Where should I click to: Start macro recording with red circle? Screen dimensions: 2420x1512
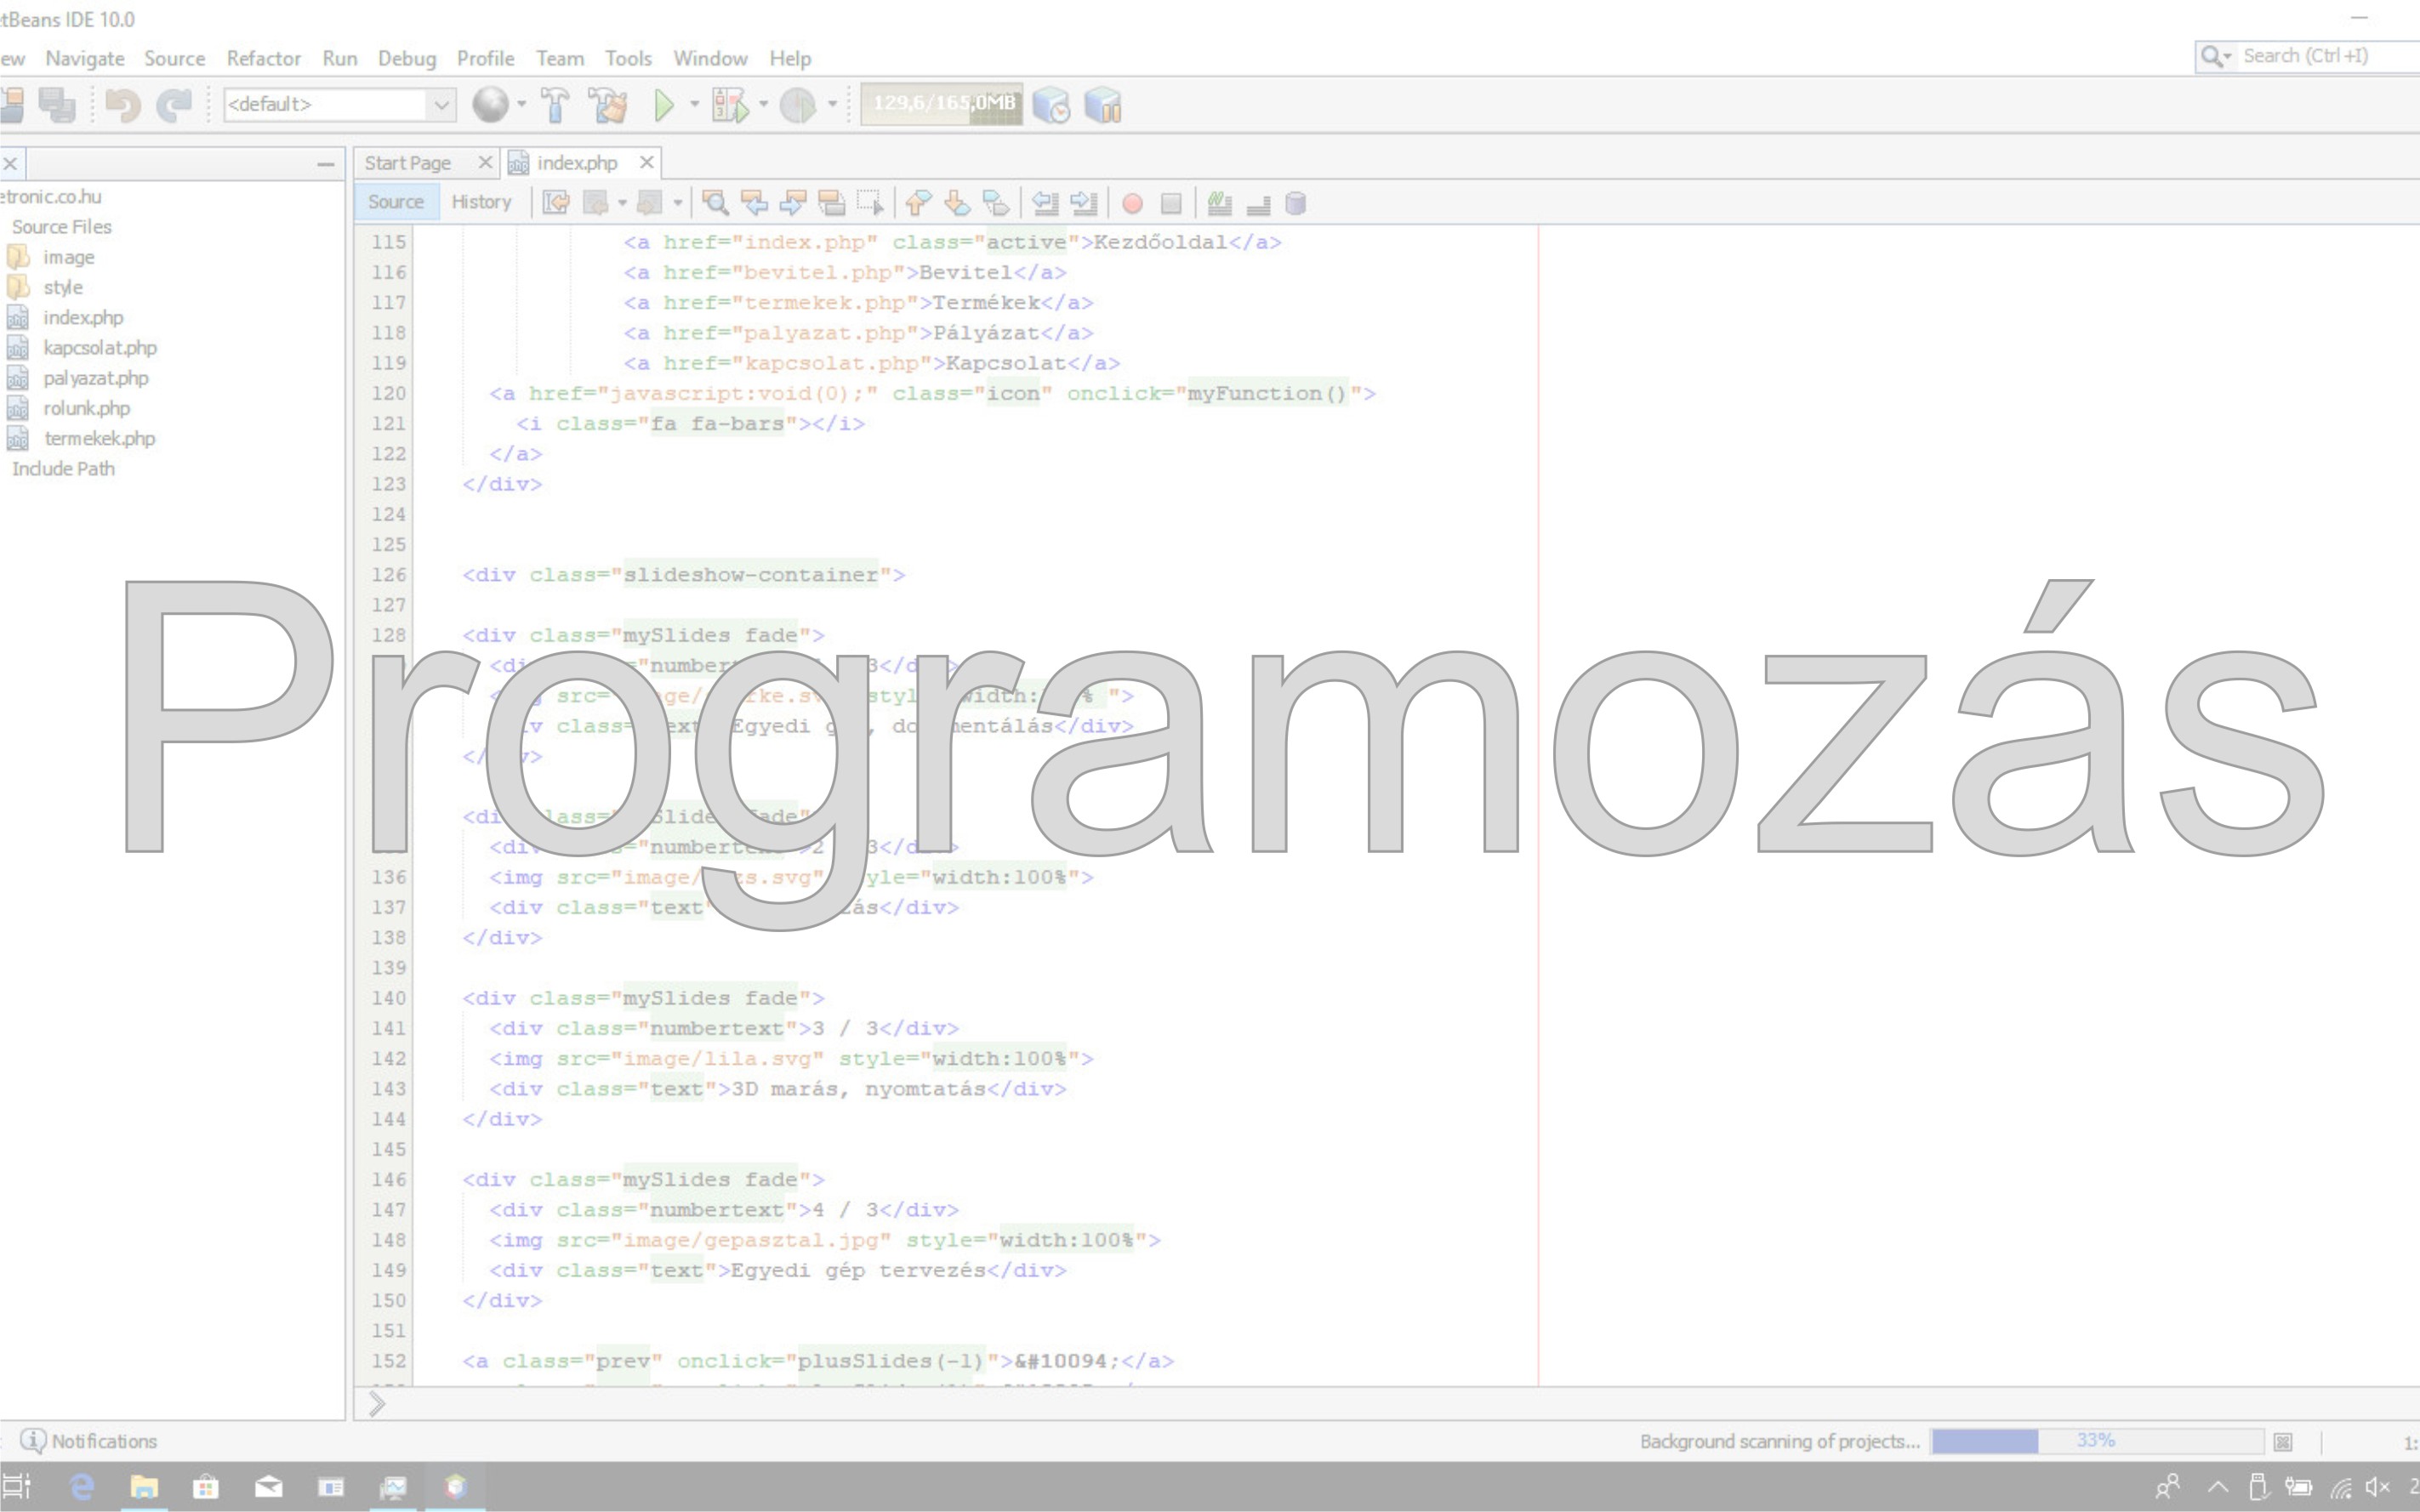coord(1132,203)
